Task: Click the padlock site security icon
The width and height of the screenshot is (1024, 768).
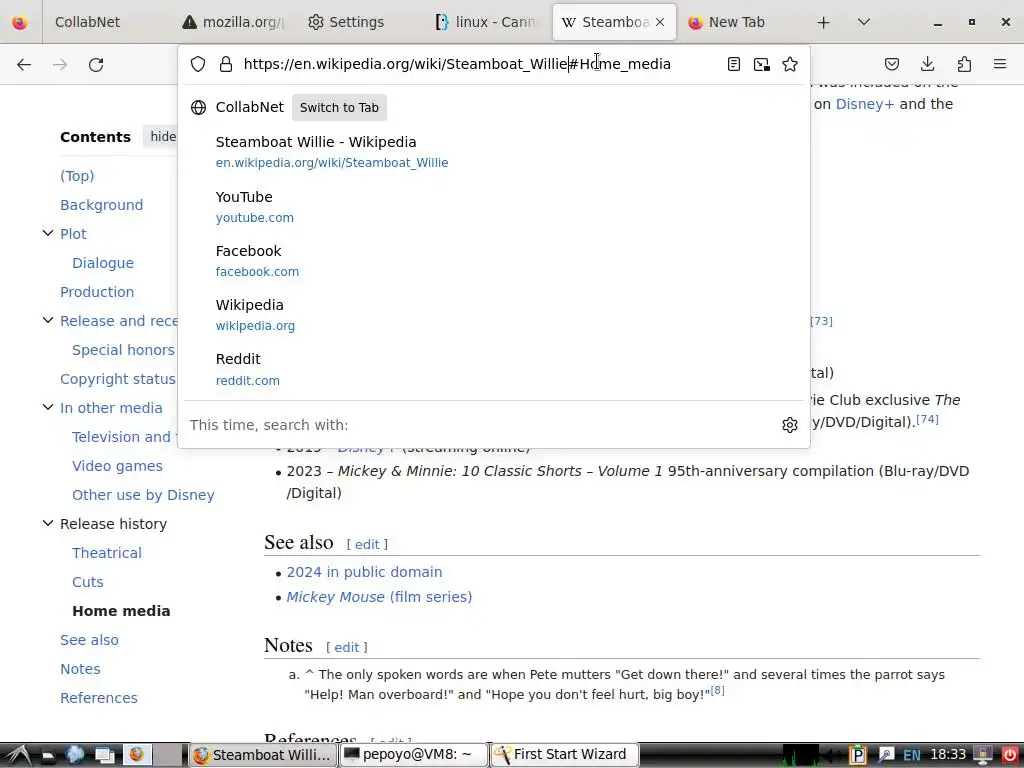Action: pos(226,64)
